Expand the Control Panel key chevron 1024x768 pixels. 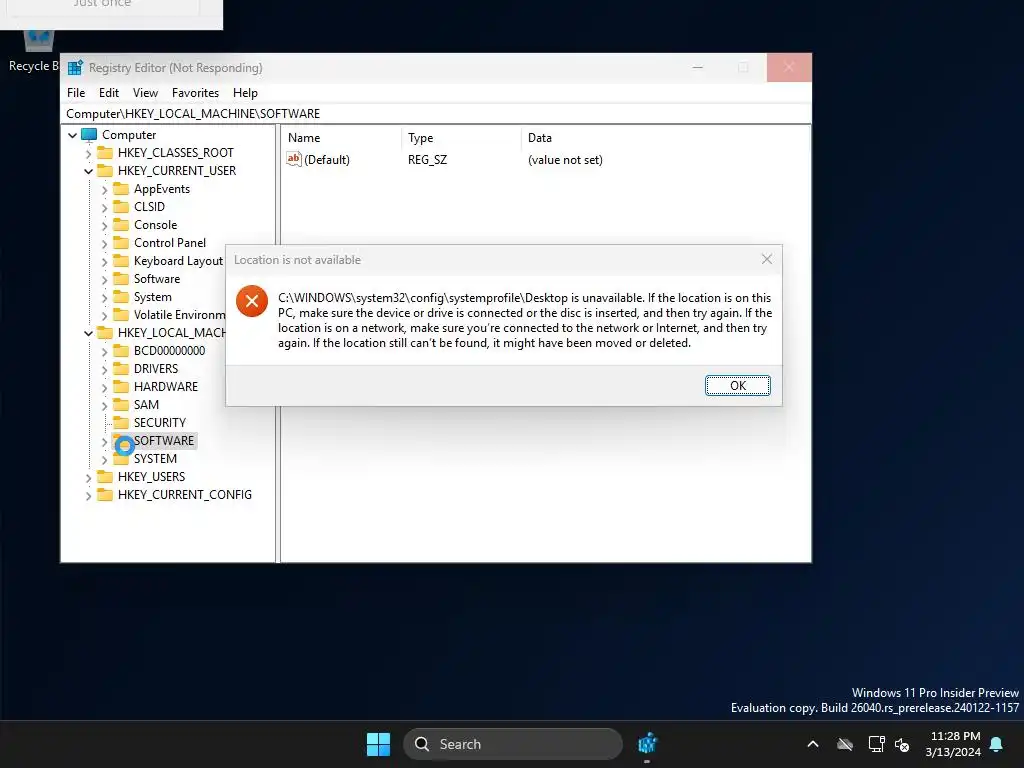click(x=104, y=244)
